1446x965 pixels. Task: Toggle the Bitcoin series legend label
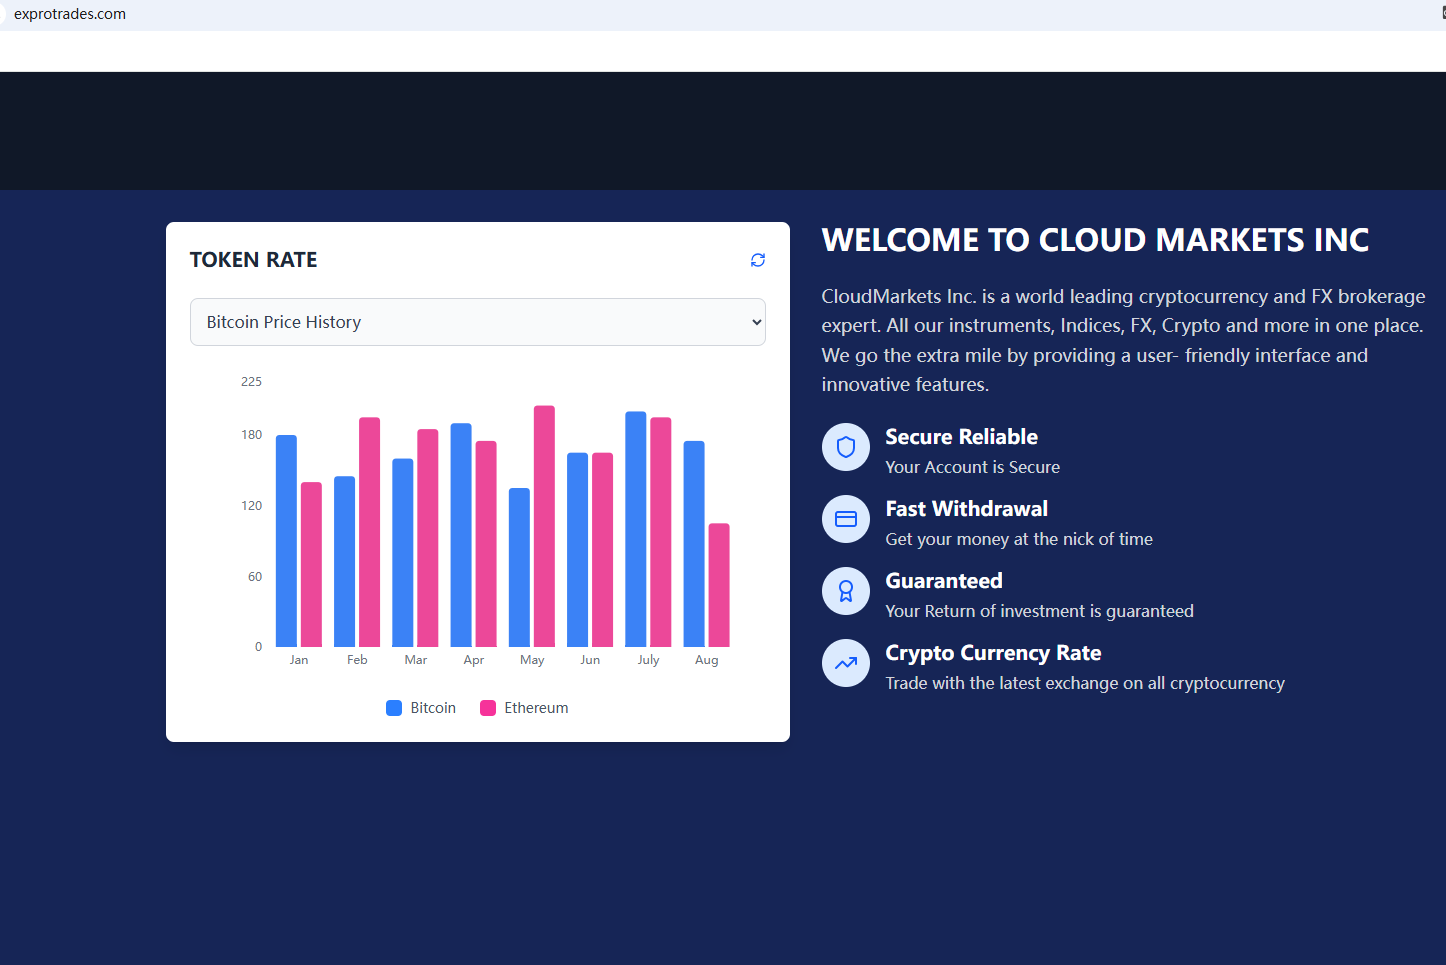(x=433, y=708)
